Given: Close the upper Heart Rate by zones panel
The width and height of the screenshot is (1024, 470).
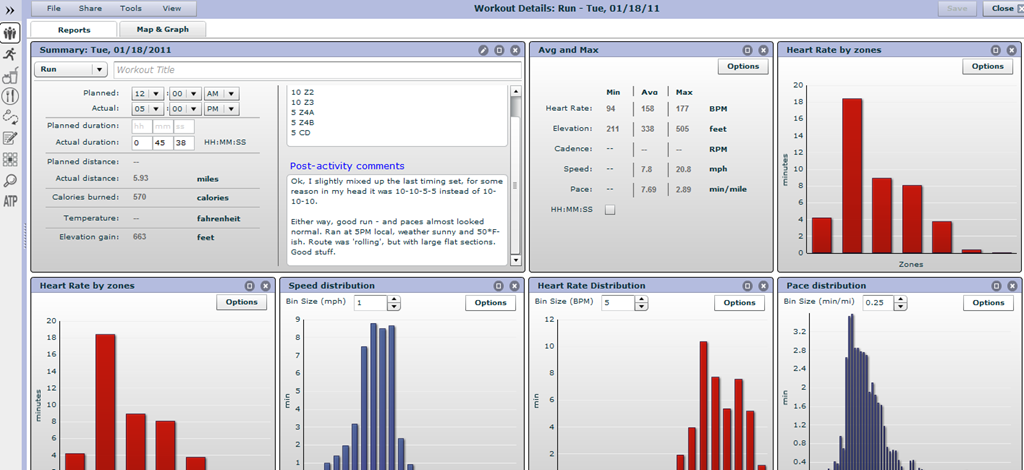Looking at the screenshot, I should pyautogui.click(x=1011, y=50).
